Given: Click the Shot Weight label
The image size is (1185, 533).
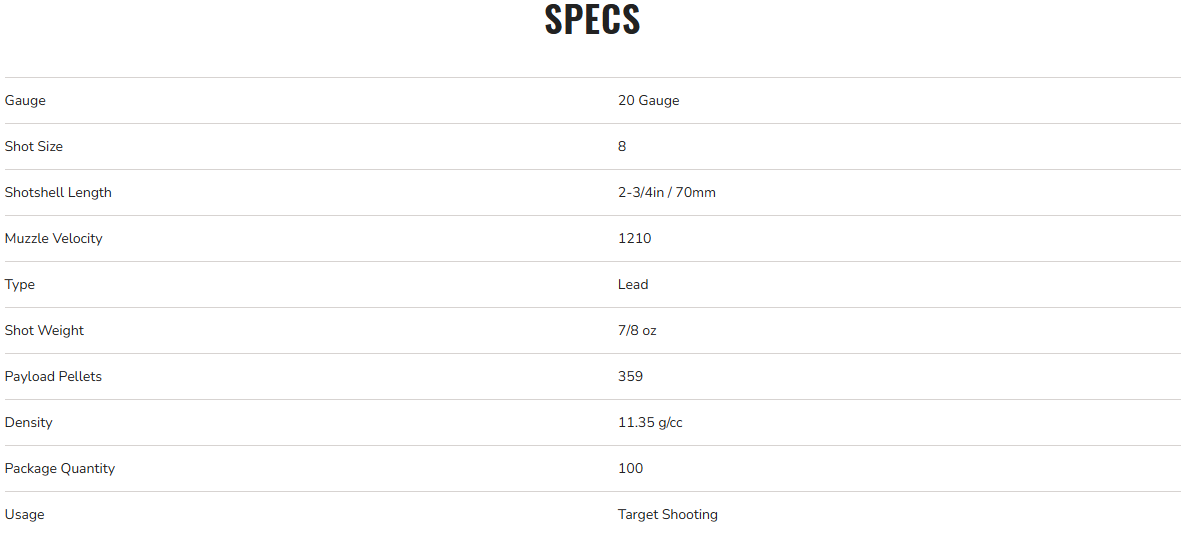Looking at the screenshot, I should pyautogui.click(x=44, y=330).
